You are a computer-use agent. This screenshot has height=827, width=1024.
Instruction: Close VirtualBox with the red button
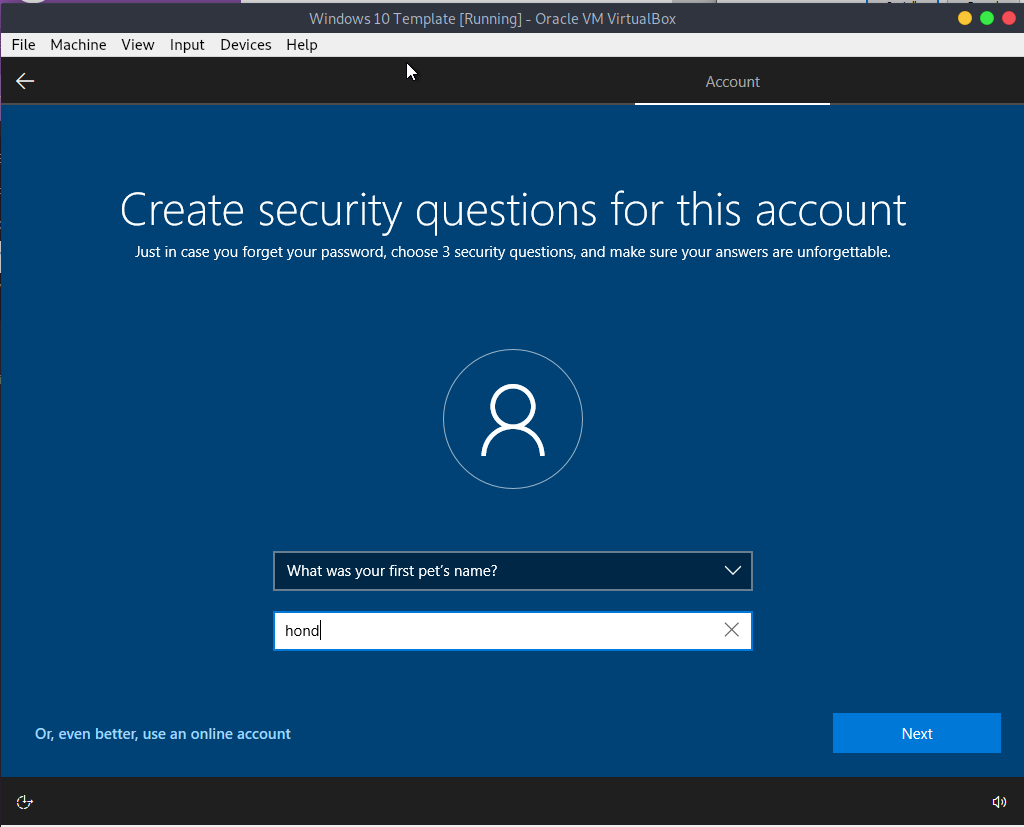[x=1009, y=18]
